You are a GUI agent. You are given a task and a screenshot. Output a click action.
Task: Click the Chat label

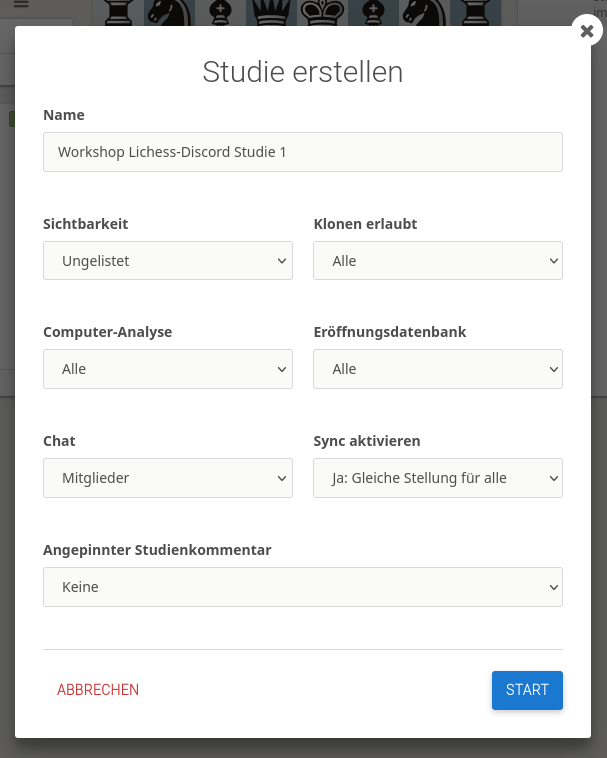[x=59, y=441]
